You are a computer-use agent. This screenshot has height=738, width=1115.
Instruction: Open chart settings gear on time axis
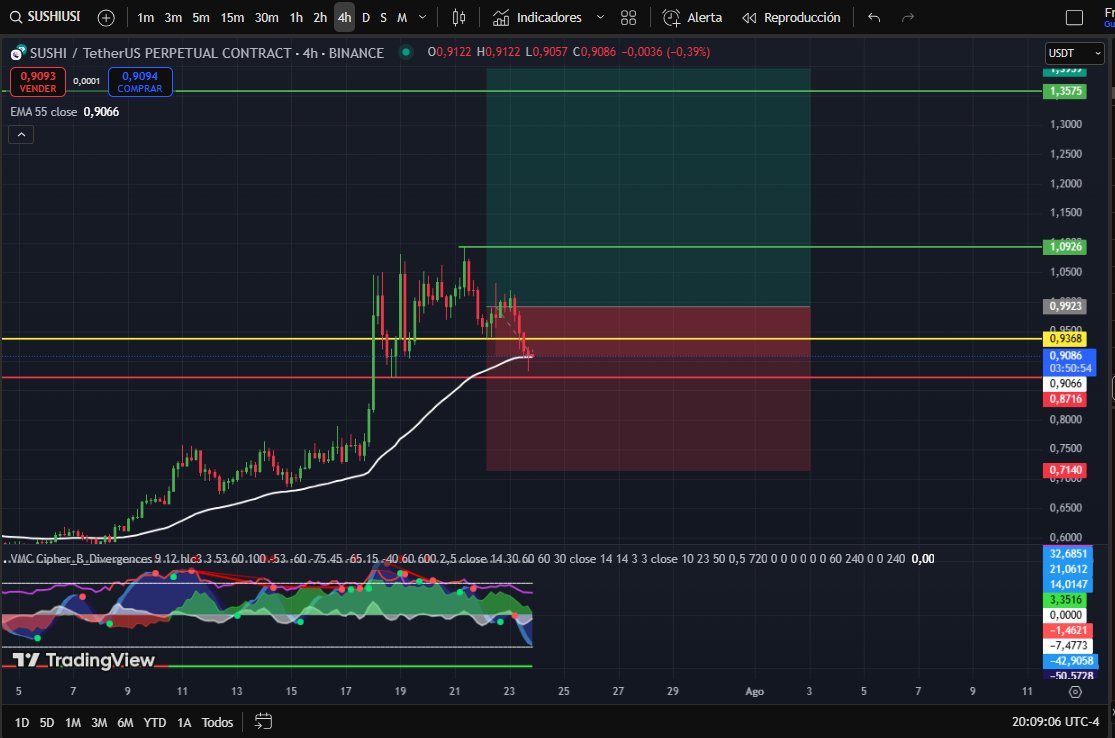coord(1075,692)
